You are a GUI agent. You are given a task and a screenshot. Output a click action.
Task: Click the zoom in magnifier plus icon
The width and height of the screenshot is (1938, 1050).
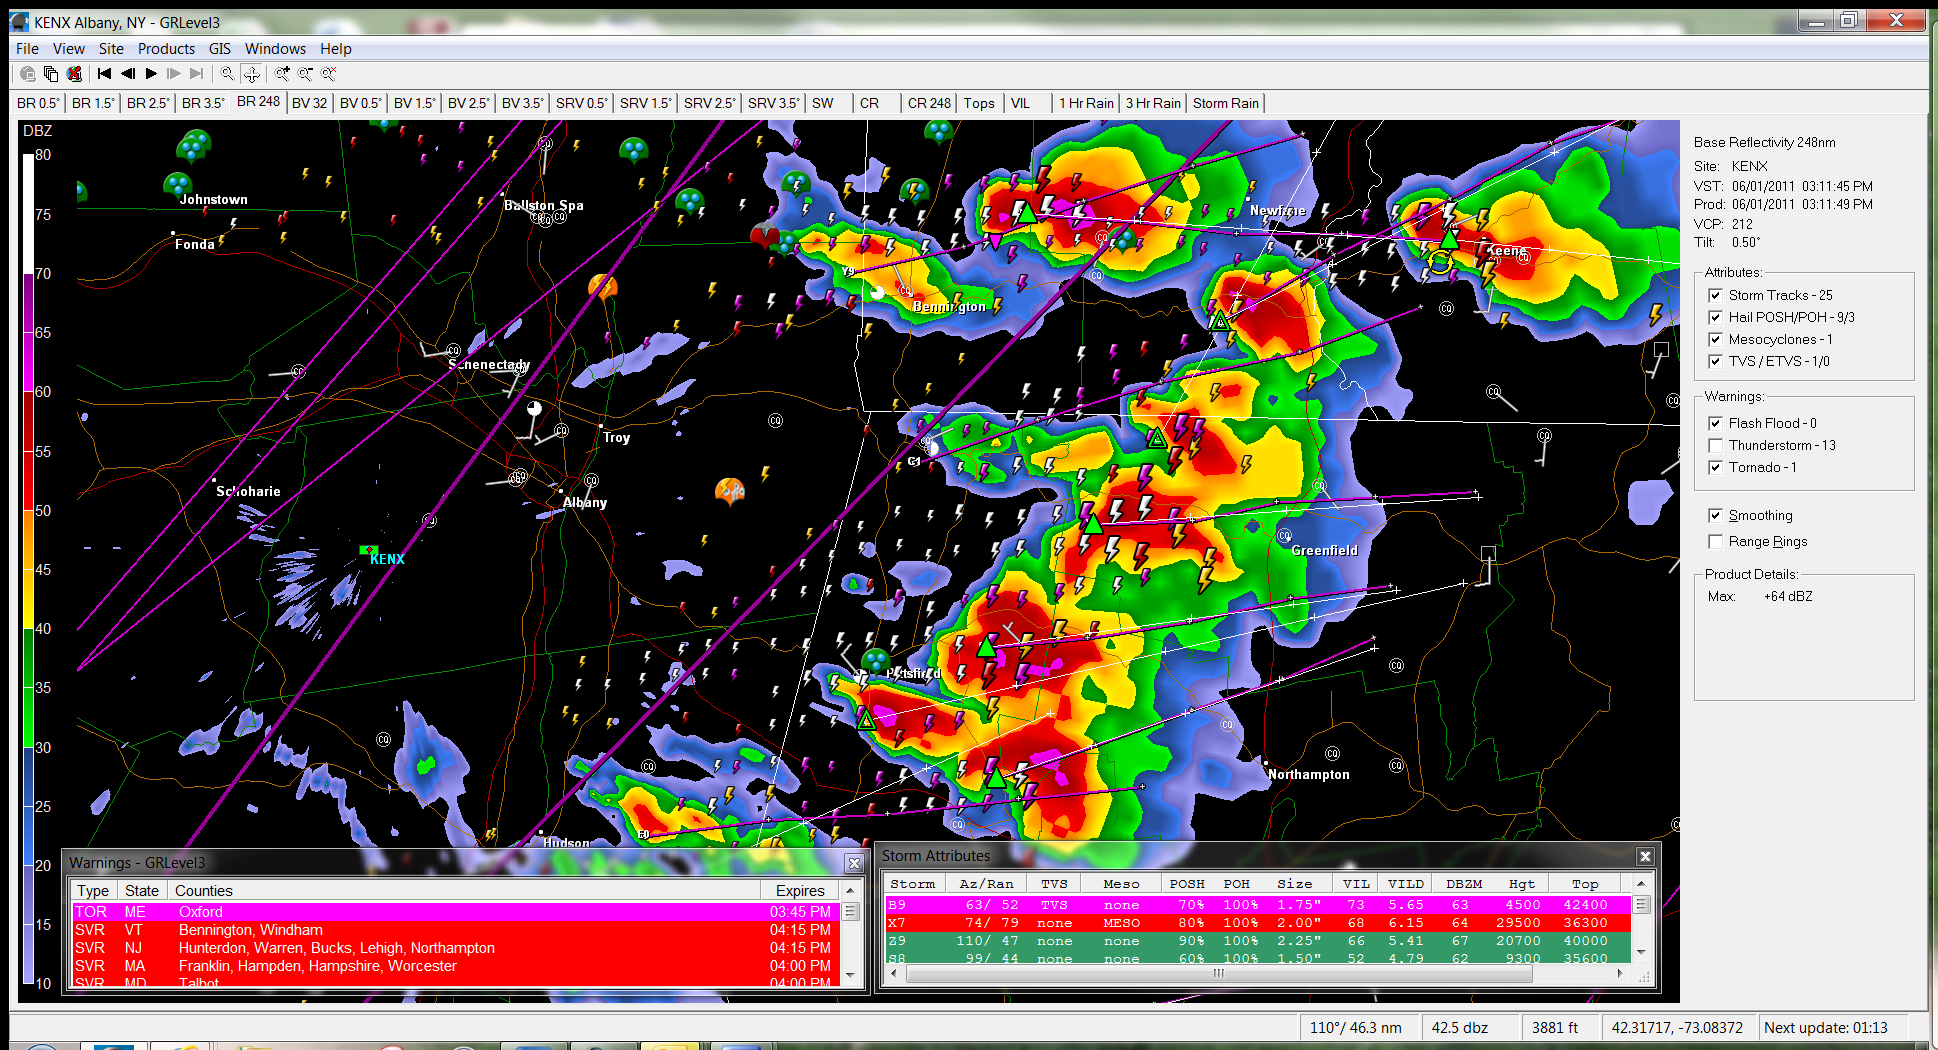pyautogui.click(x=282, y=74)
